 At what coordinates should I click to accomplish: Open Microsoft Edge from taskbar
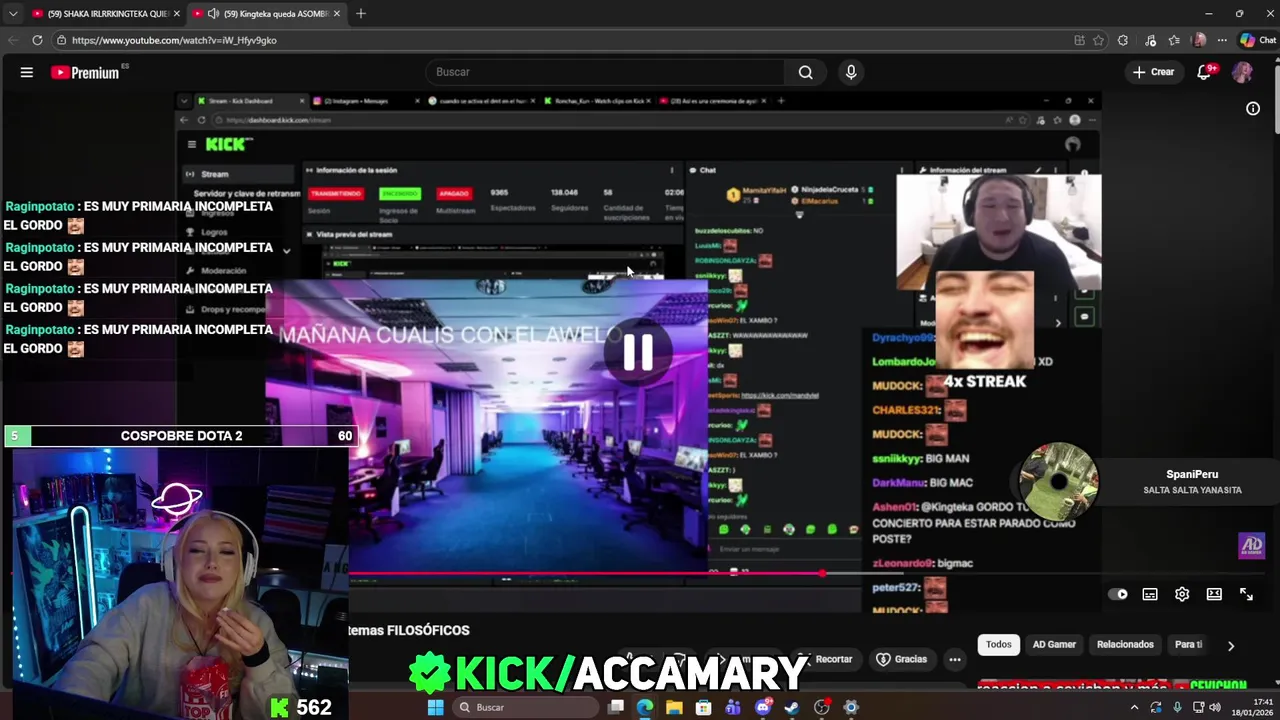tap(645, 707)
